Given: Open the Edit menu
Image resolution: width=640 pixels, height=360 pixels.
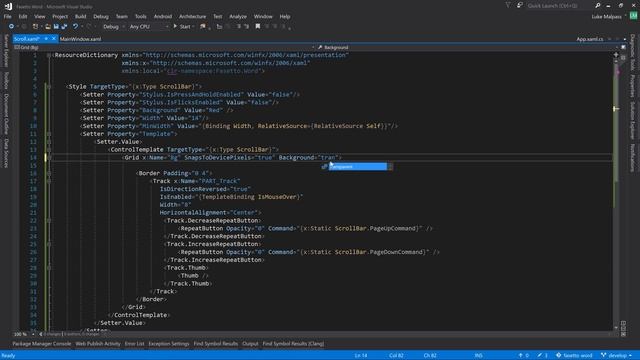Looking at the screenshot, I should coord(23,17).
